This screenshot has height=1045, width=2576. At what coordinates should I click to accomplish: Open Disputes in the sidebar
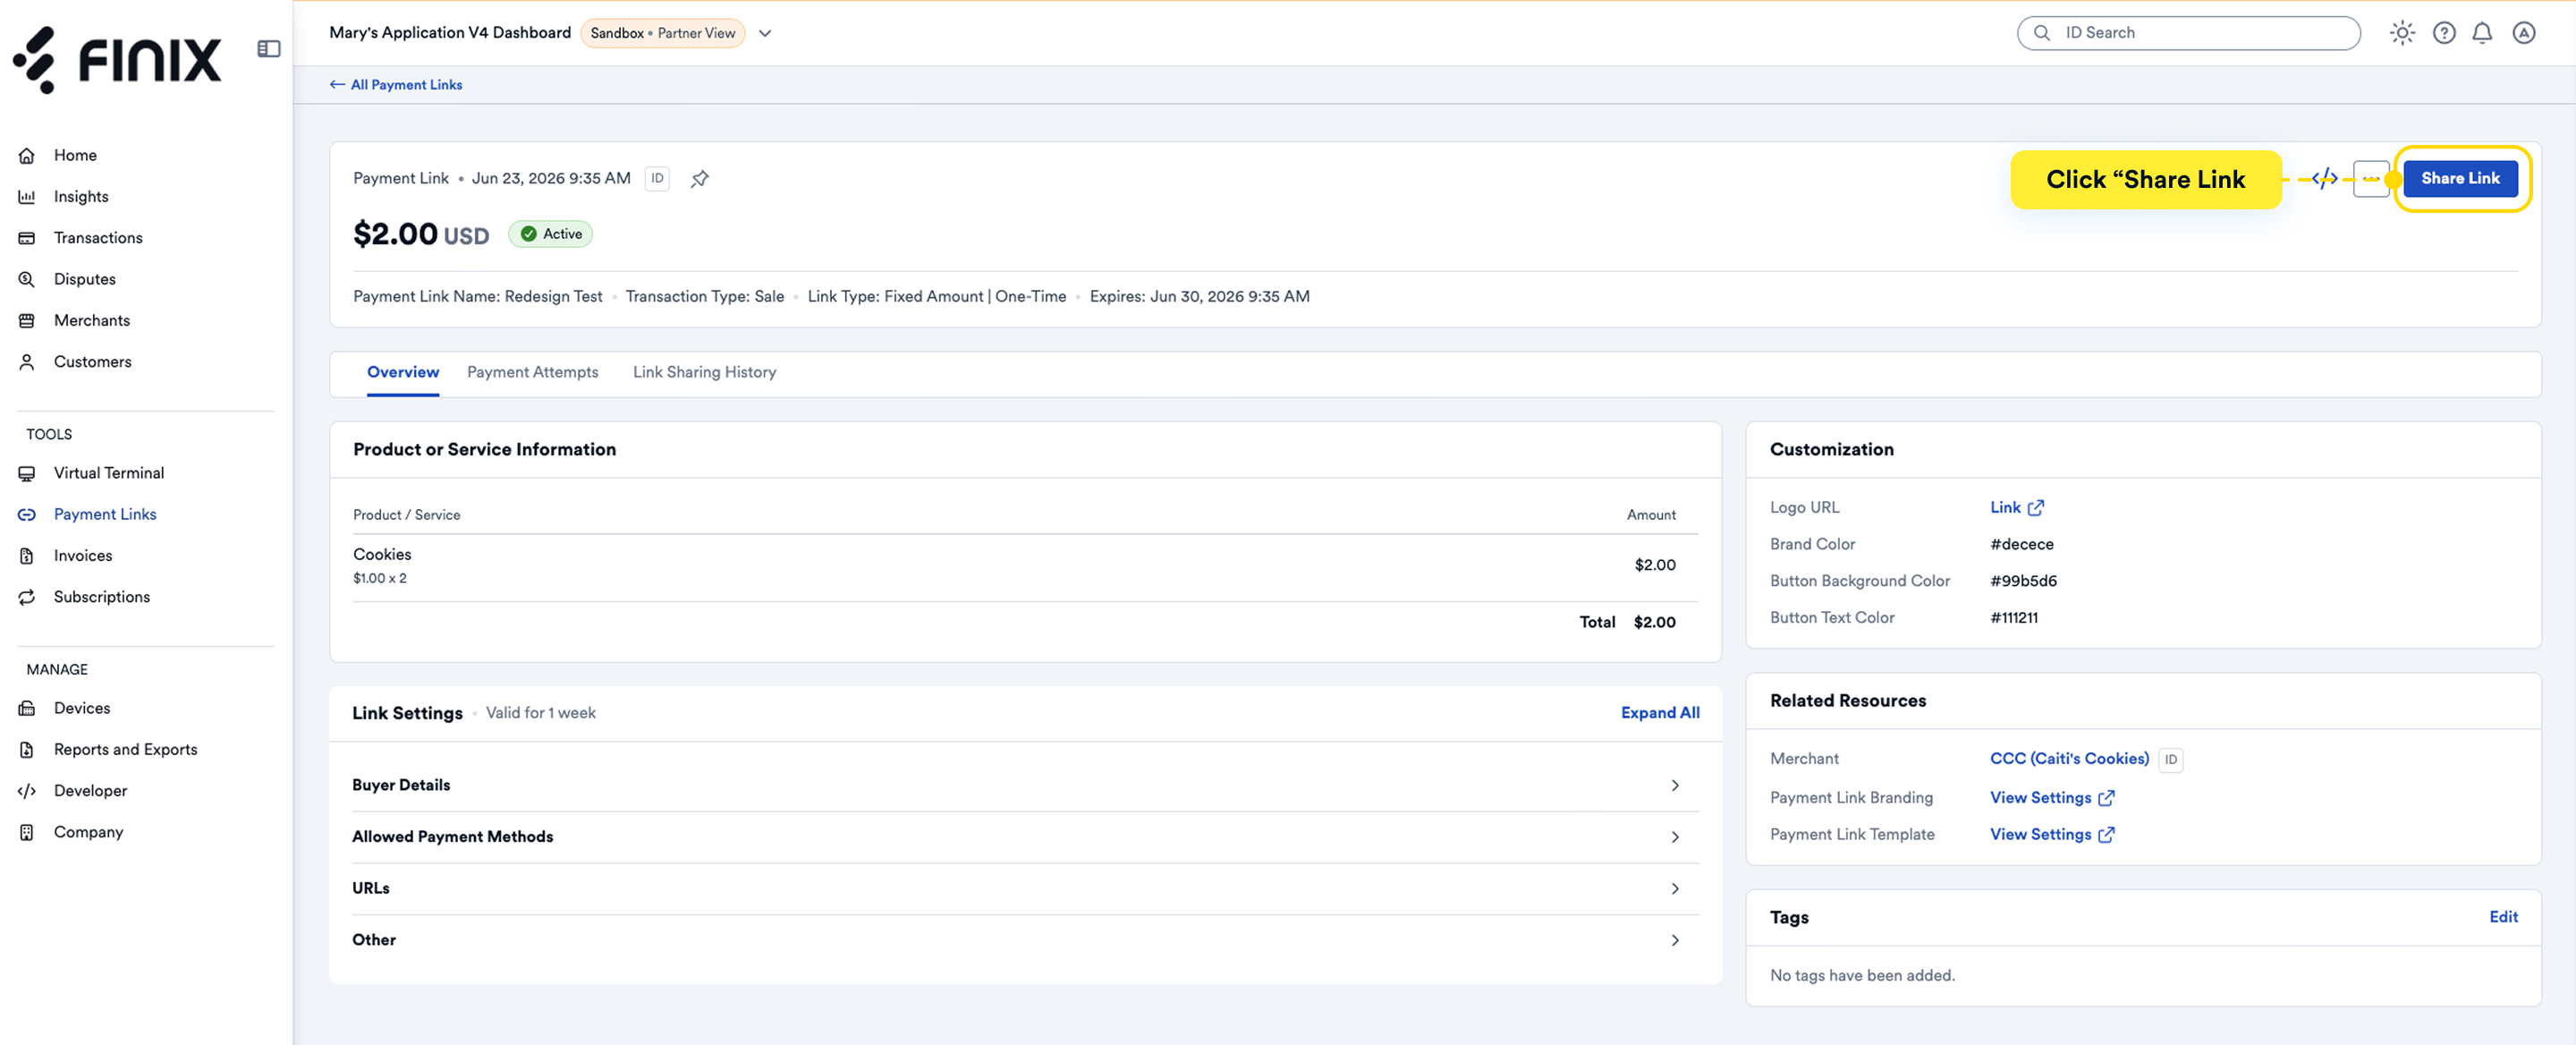(85, 279)
